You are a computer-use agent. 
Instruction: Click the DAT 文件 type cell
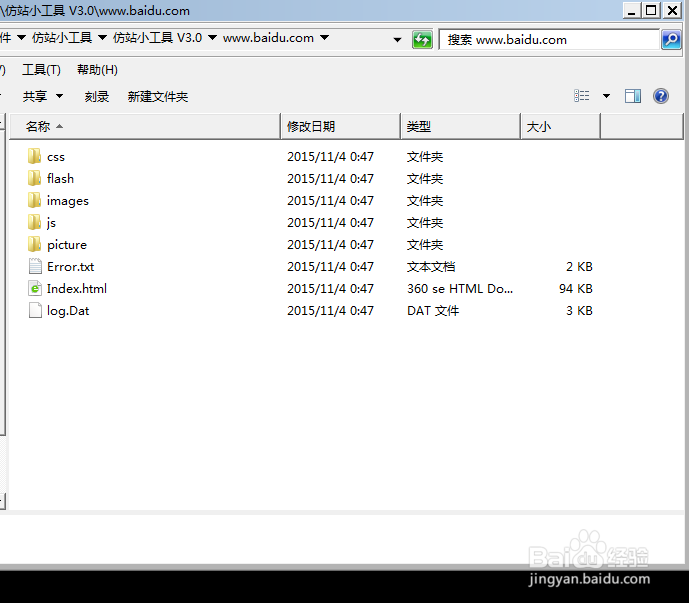pos(433,311)
